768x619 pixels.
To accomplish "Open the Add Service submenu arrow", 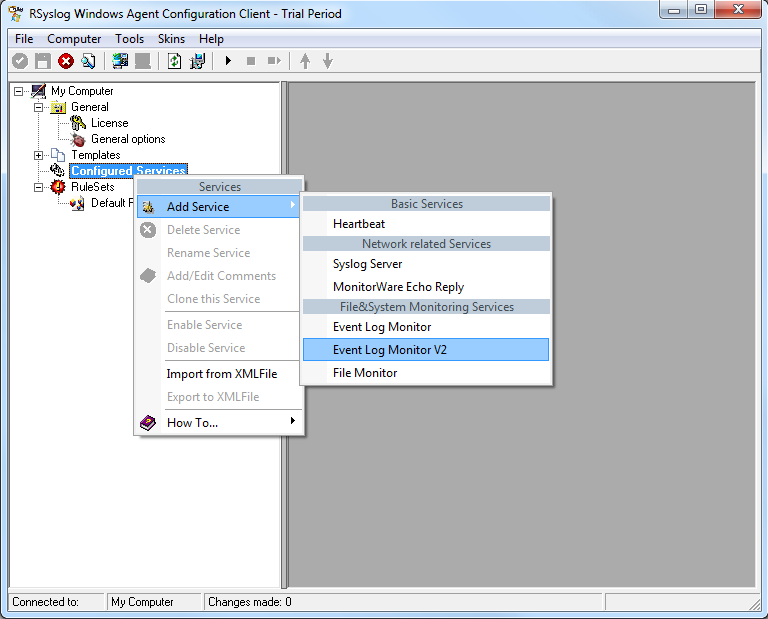I will point(292,204).
